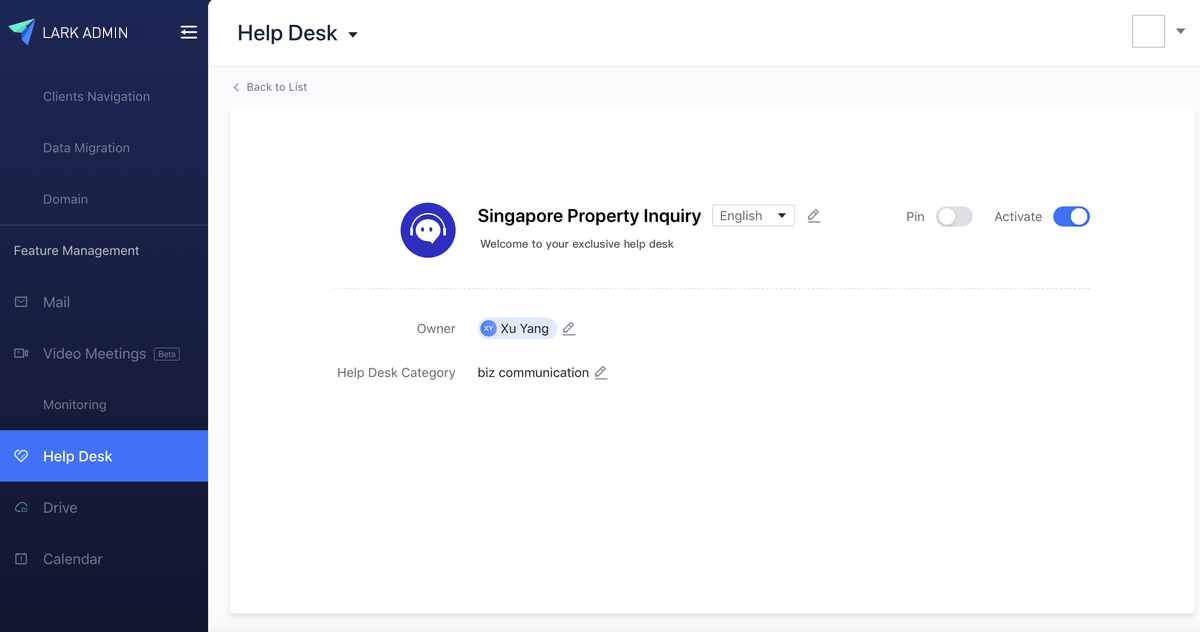Click the Lark Admin paper plane logo
1200x632 pixels.
coord(22,31)
